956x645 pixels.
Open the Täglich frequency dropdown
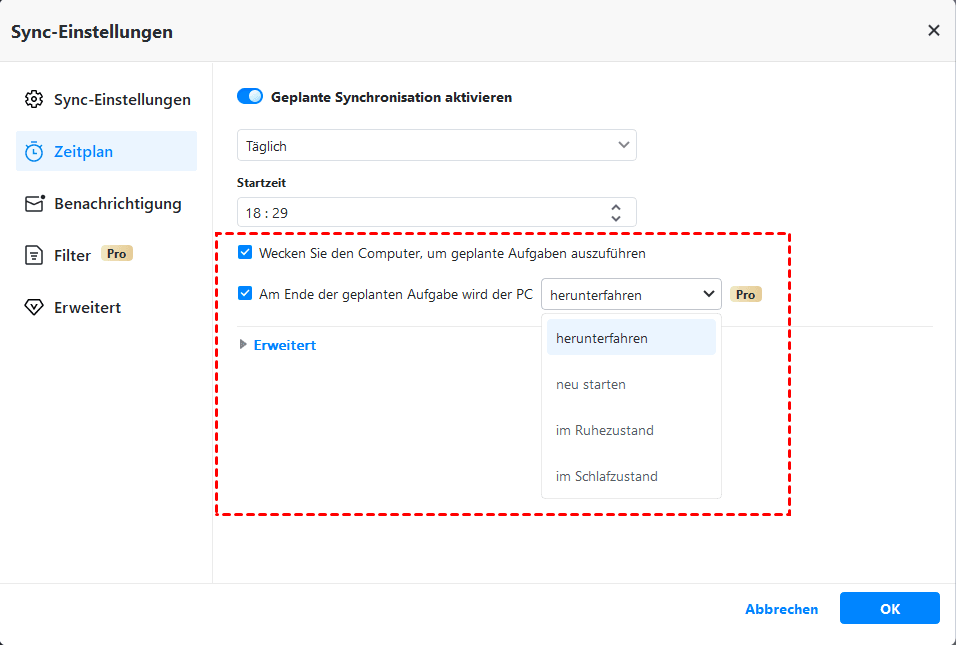[x=436, y=146]
